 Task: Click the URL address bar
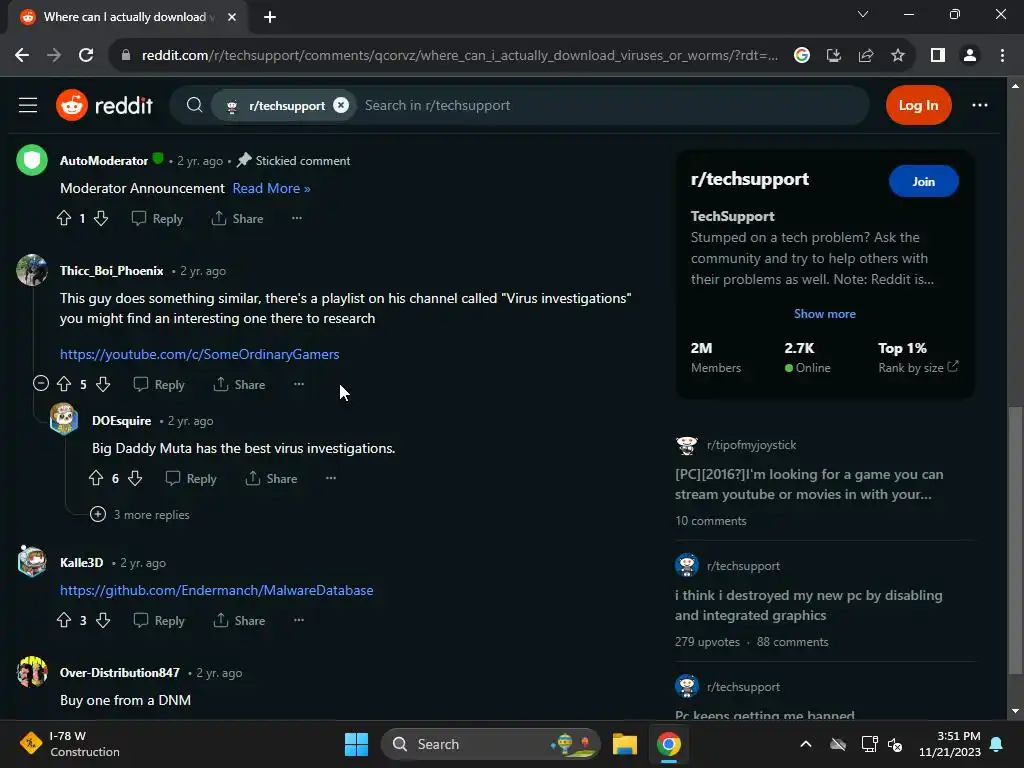click(x=459, y=55)
